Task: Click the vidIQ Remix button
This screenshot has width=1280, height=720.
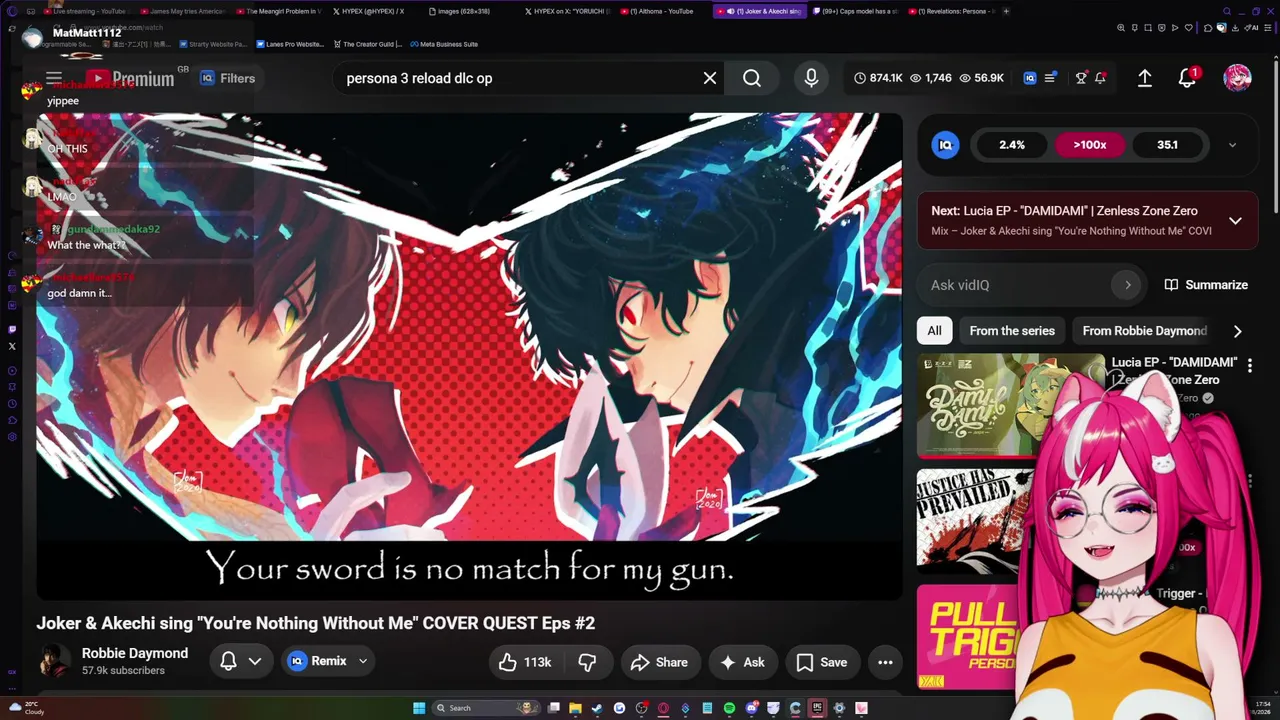Action: pyautogui.click(x=317, y=661)
